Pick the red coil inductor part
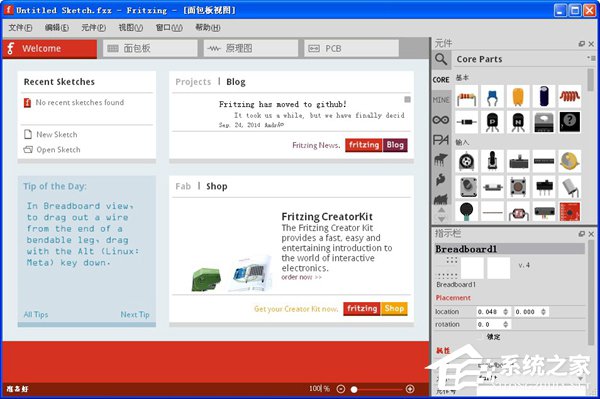The image size is (600, 399). (x=569, y=96)
